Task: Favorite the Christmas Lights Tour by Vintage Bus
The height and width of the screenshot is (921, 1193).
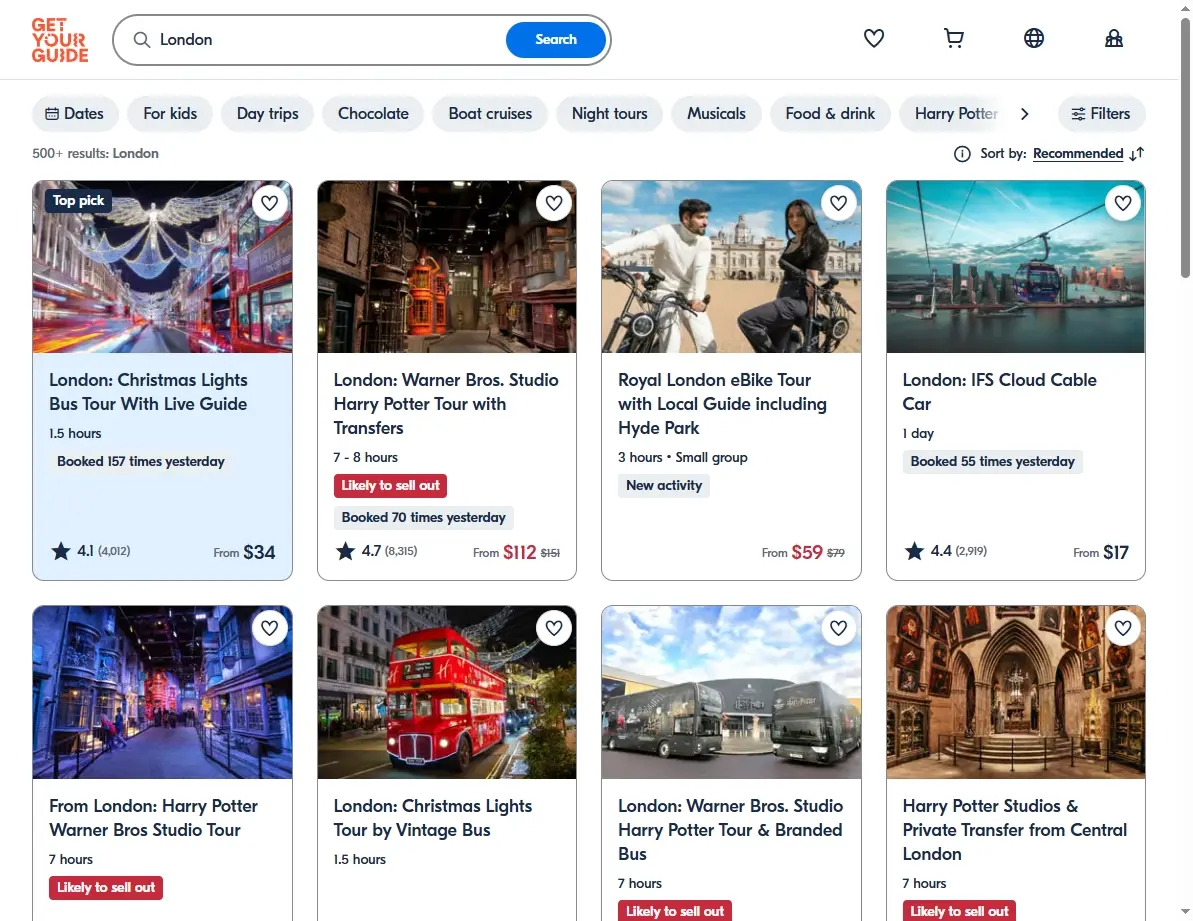Action: click(554, 628)
